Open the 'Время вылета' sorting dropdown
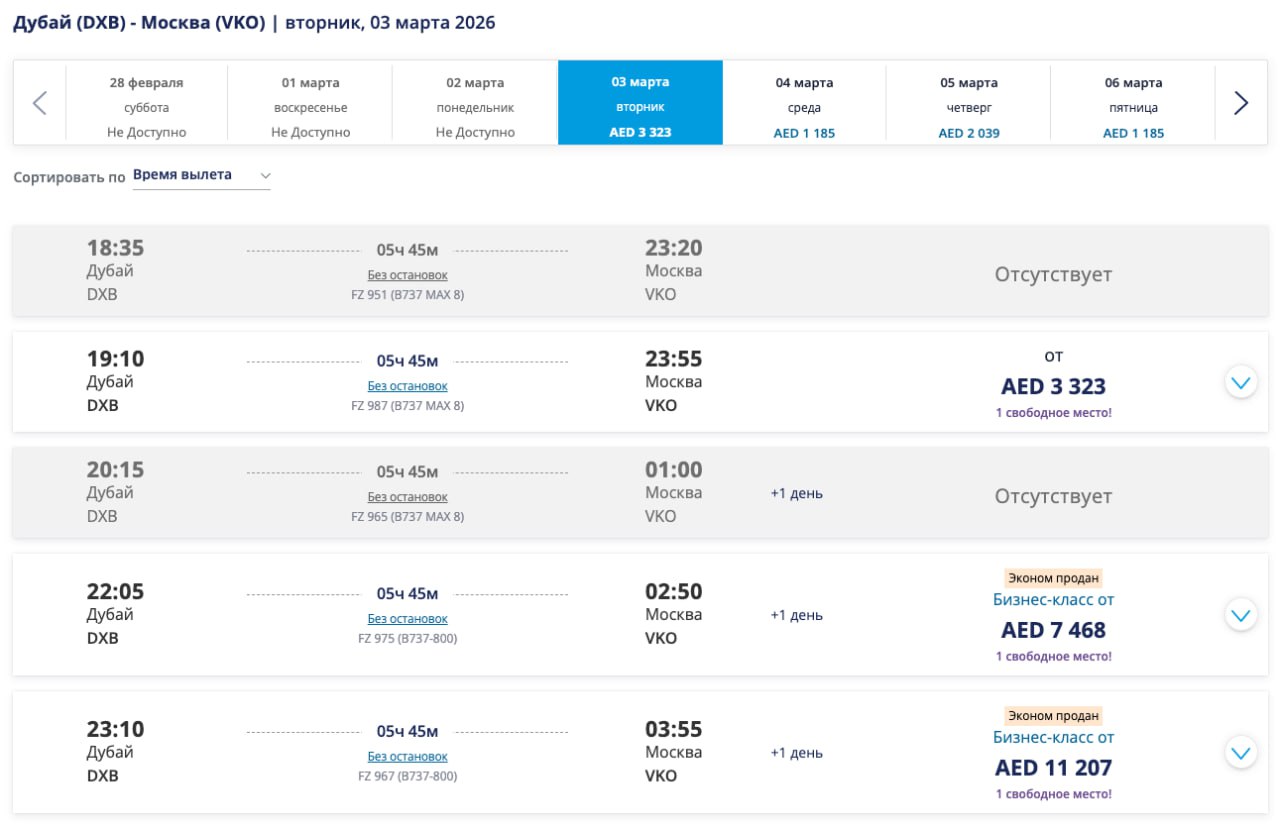This screenshot has width=1280, height=826. coord(200,173)
